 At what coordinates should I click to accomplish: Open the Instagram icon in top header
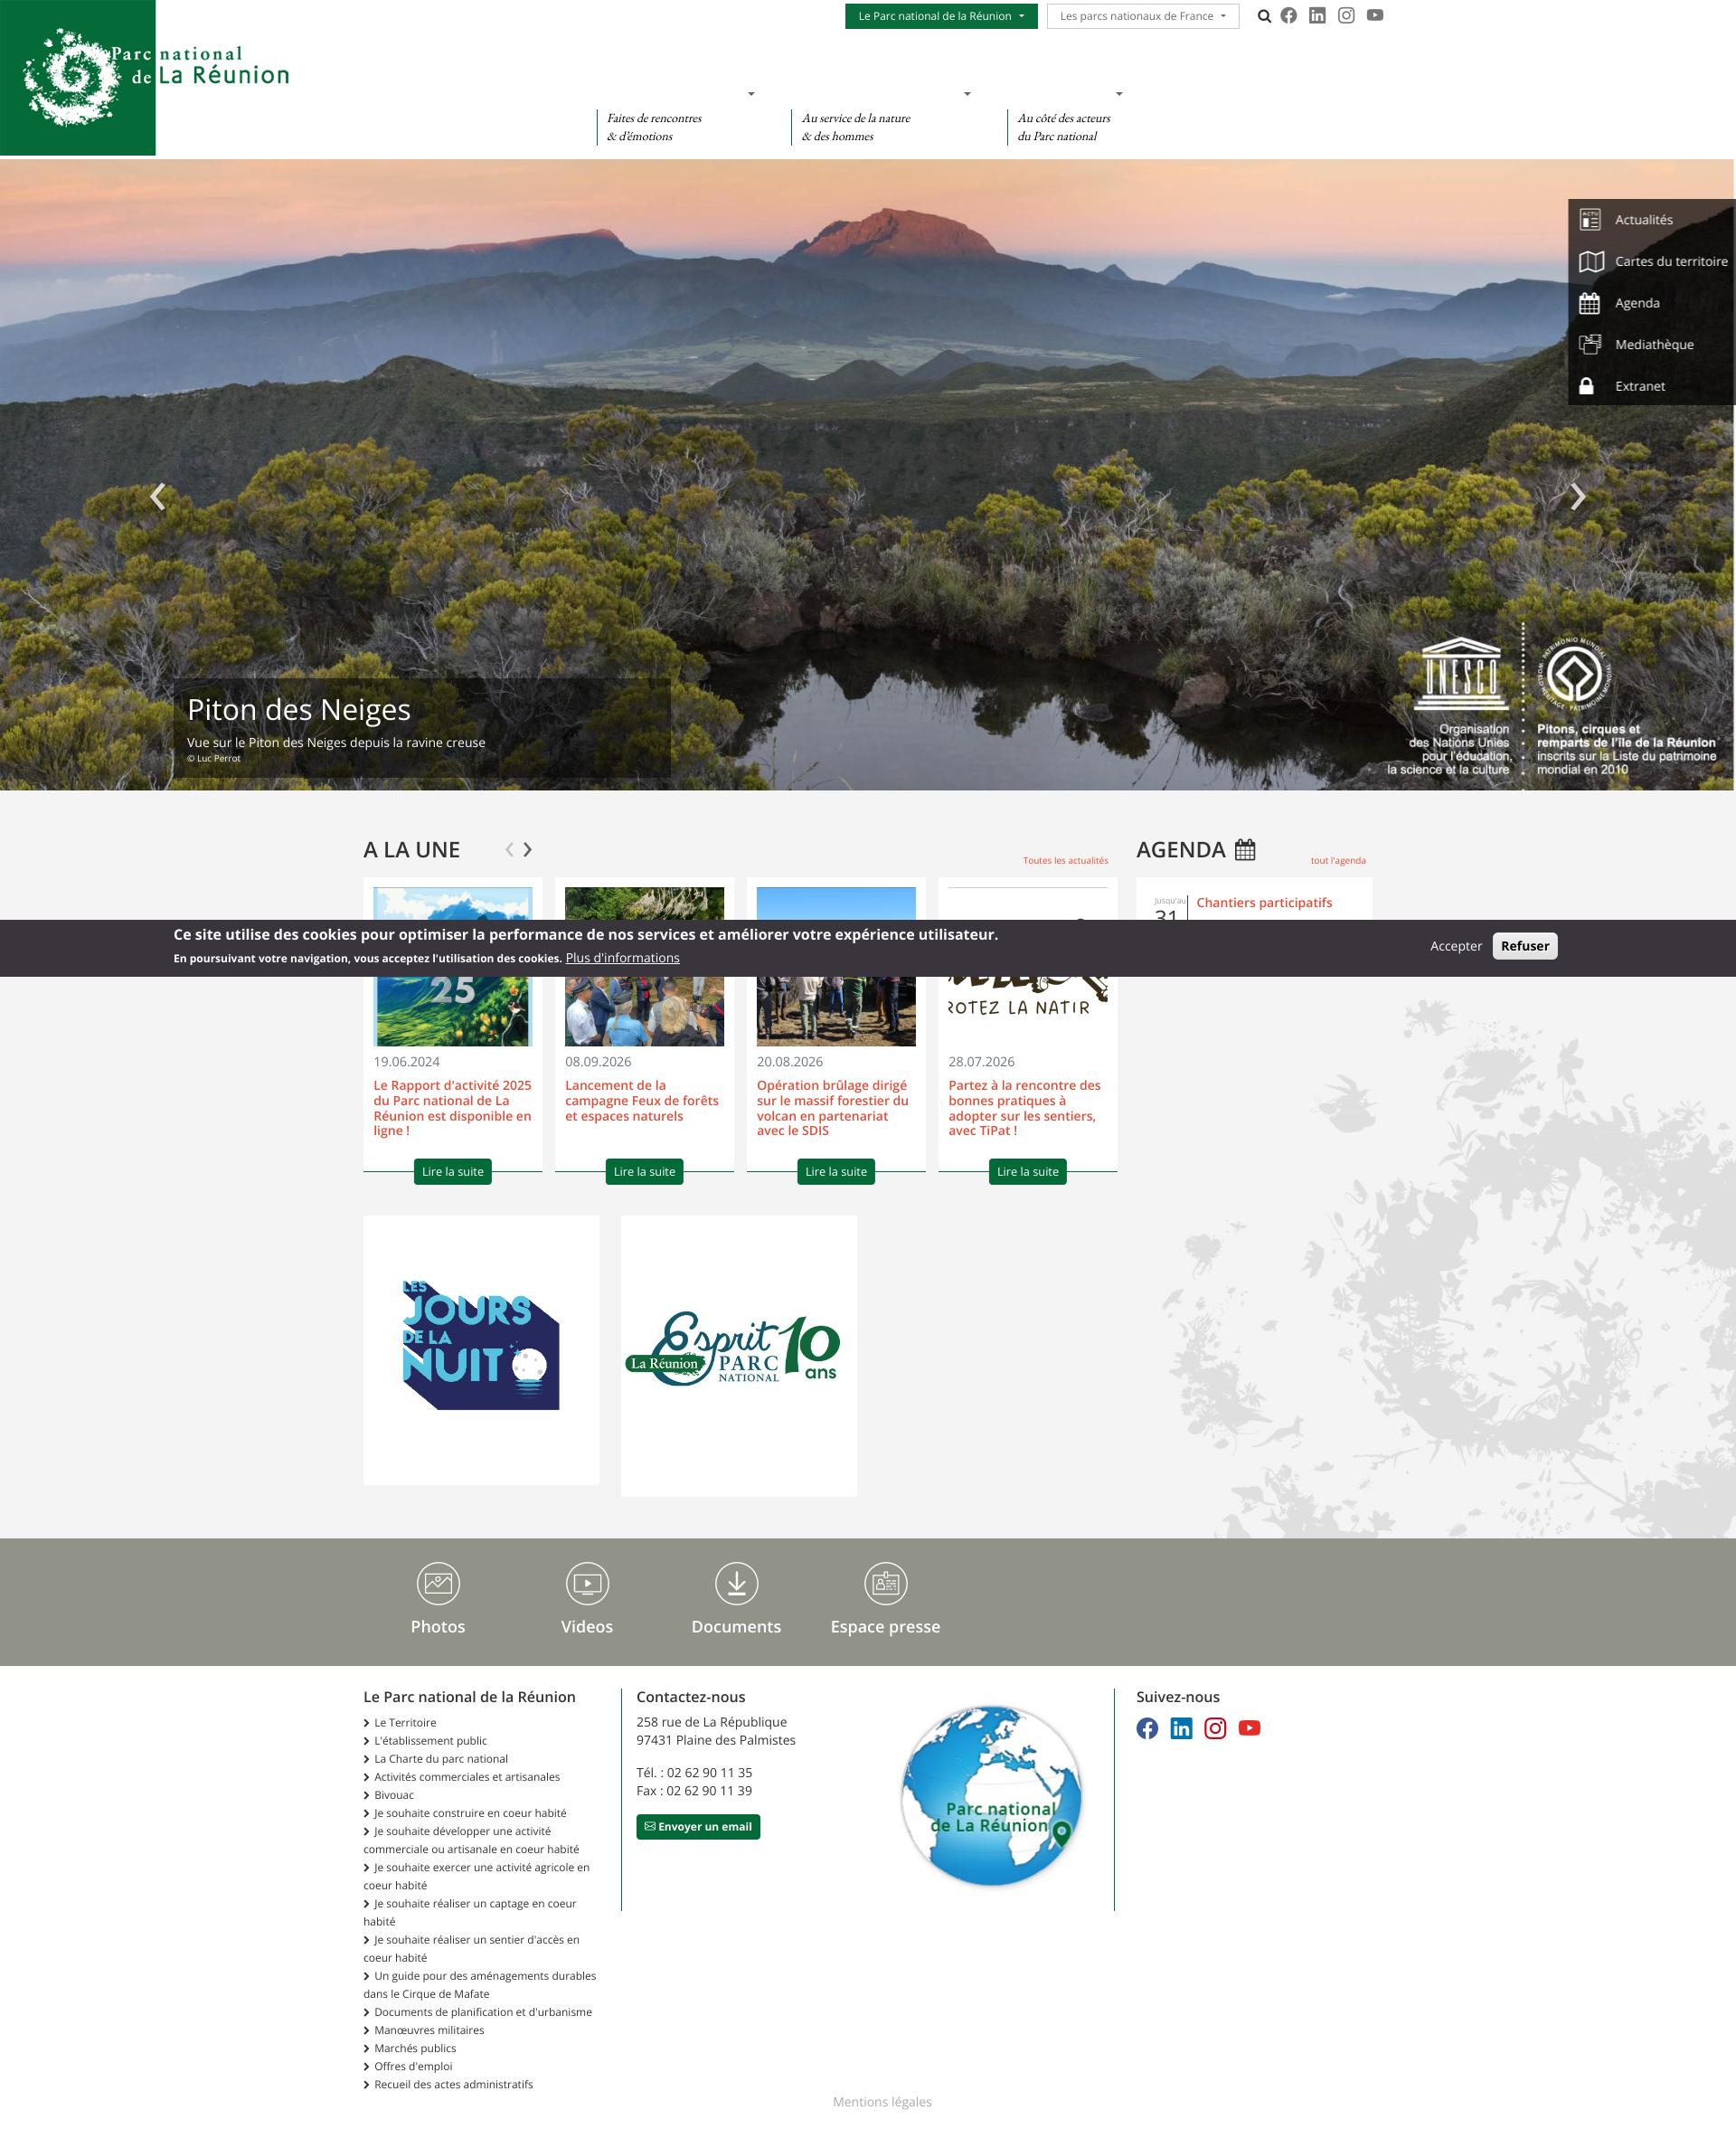pos(1346,16)
